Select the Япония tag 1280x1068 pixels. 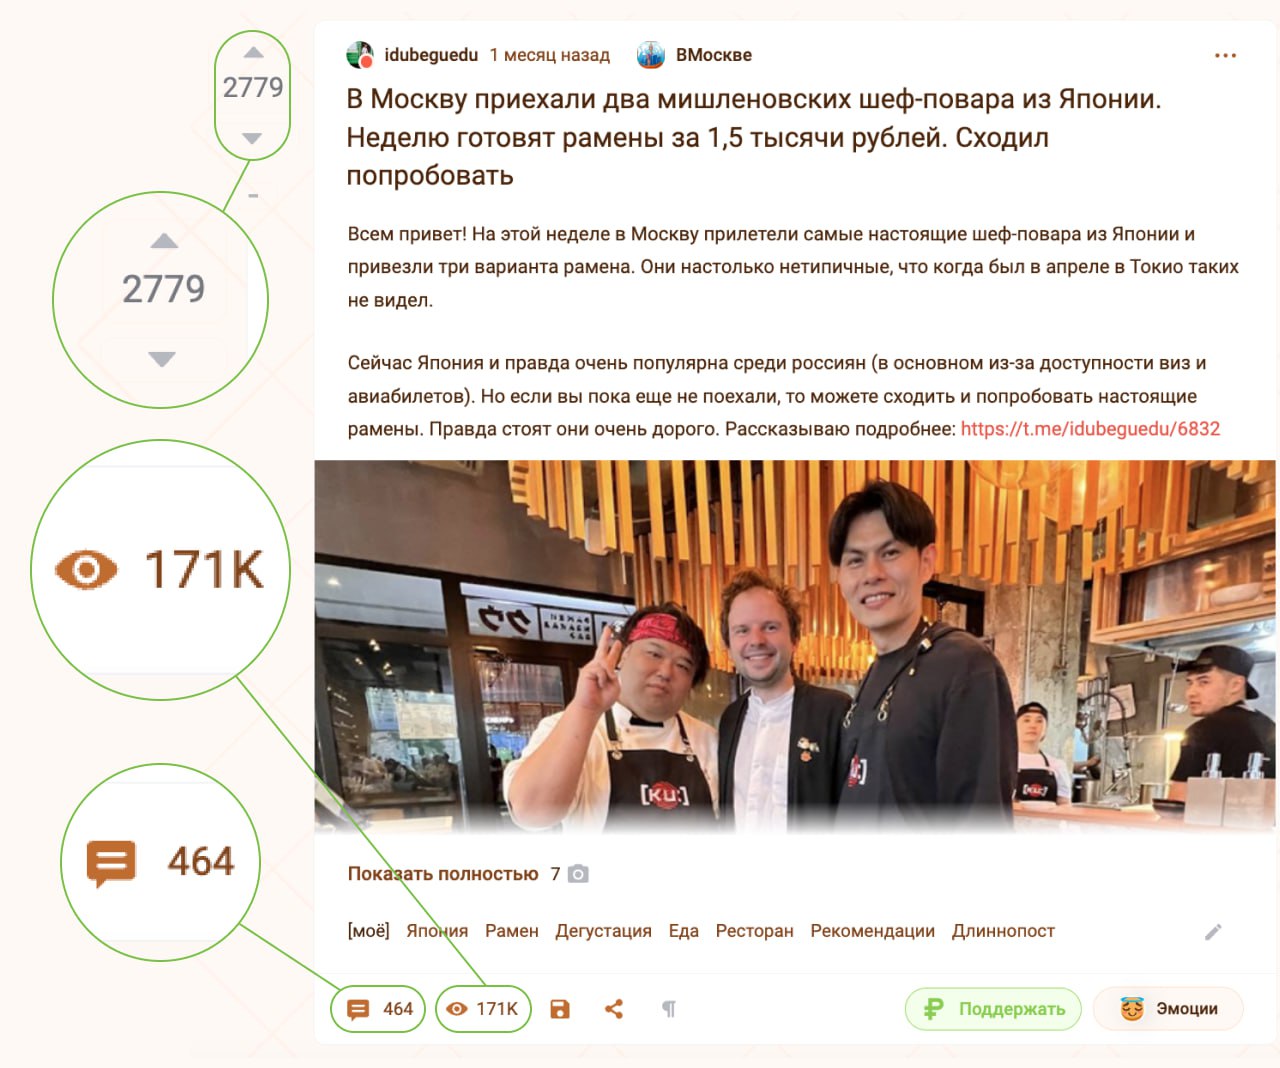(437, 931)
